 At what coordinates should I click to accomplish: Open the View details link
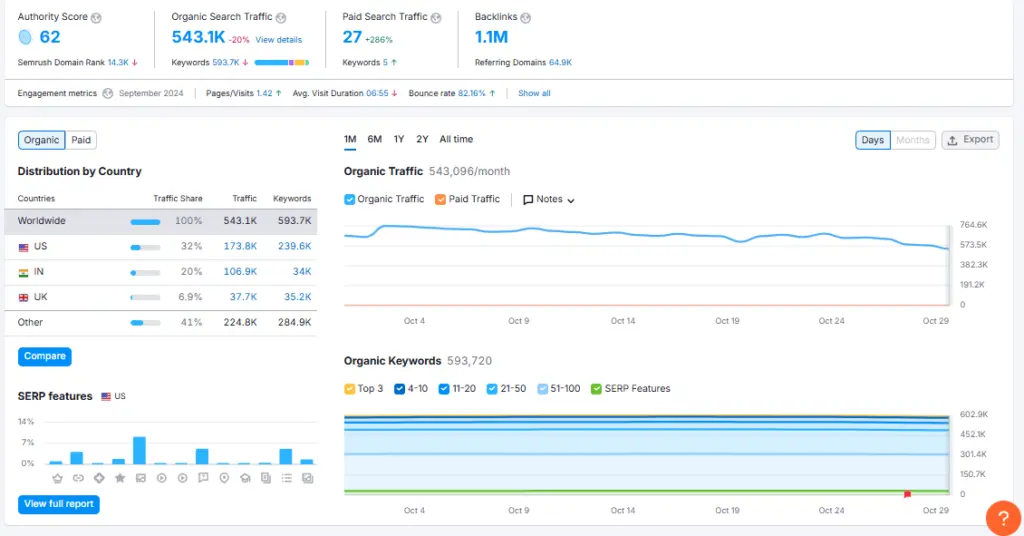pos(278,40)
